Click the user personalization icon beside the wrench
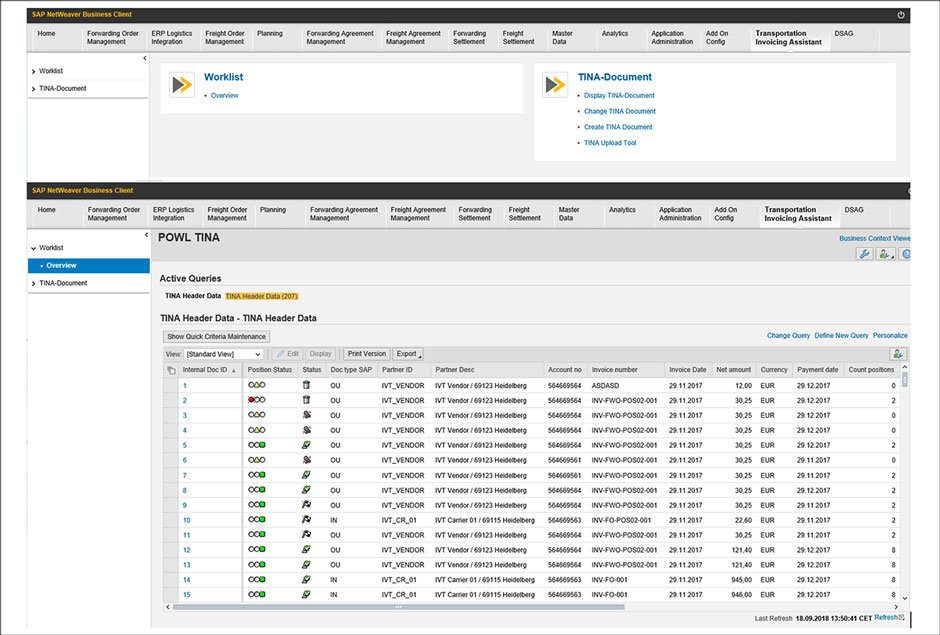940x635 pixels. tap(885, 254)
